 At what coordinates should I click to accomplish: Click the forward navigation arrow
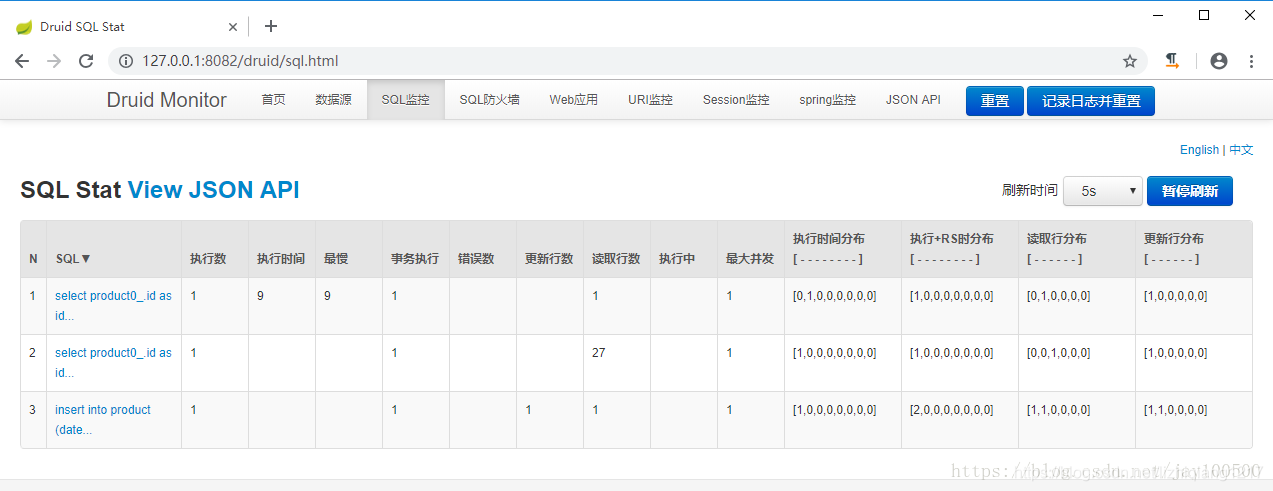coord(54,61)
